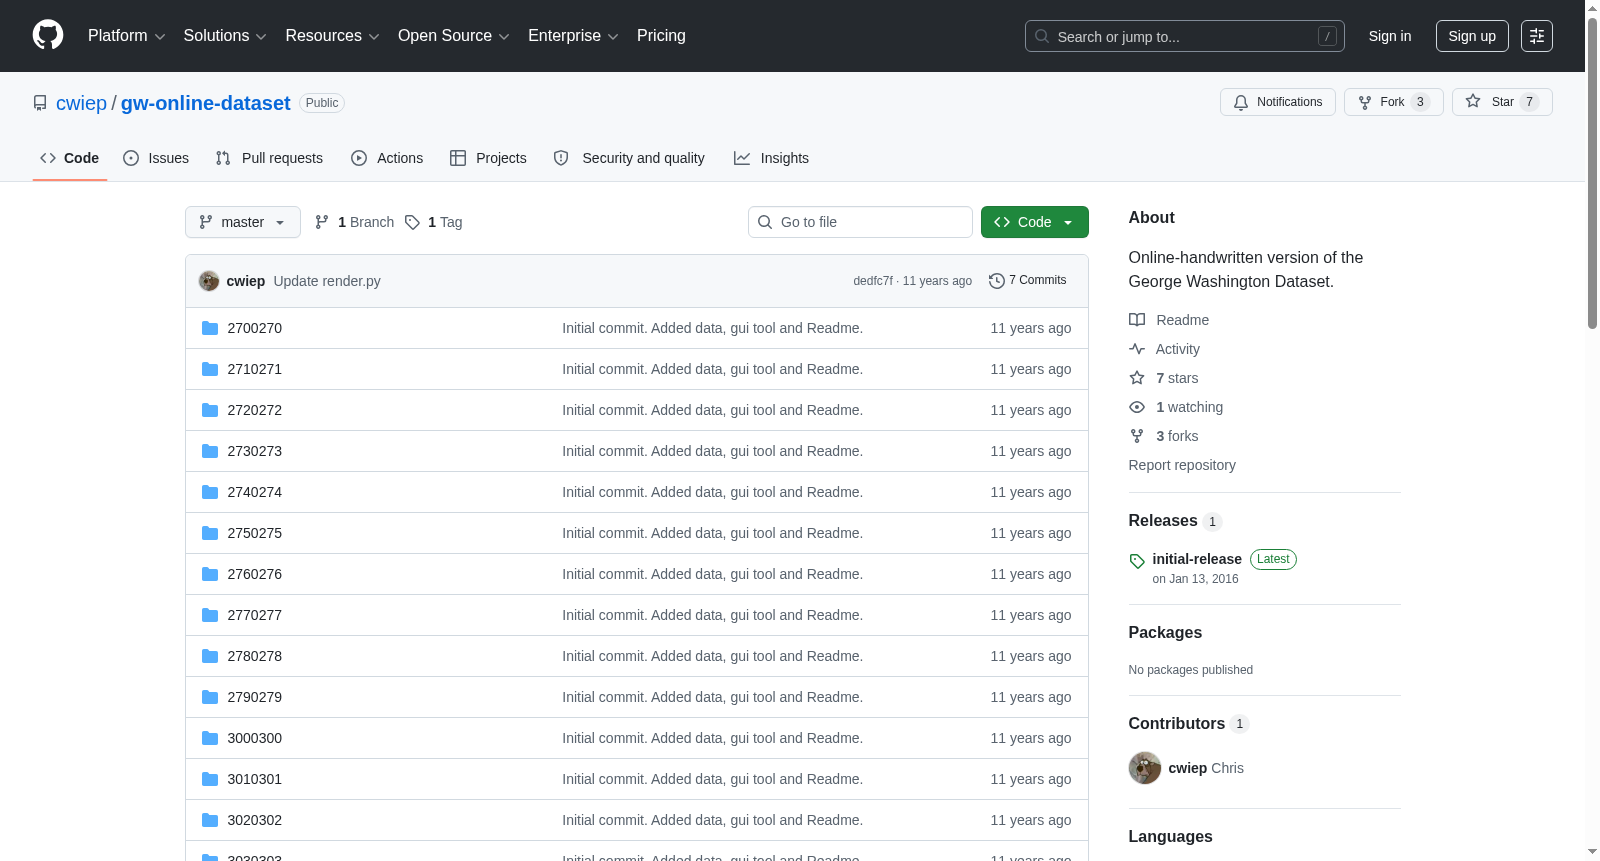This screenshot has height=861, width=1600.
Task: Click the folder icon for 3000300
Action: point(210,738)
